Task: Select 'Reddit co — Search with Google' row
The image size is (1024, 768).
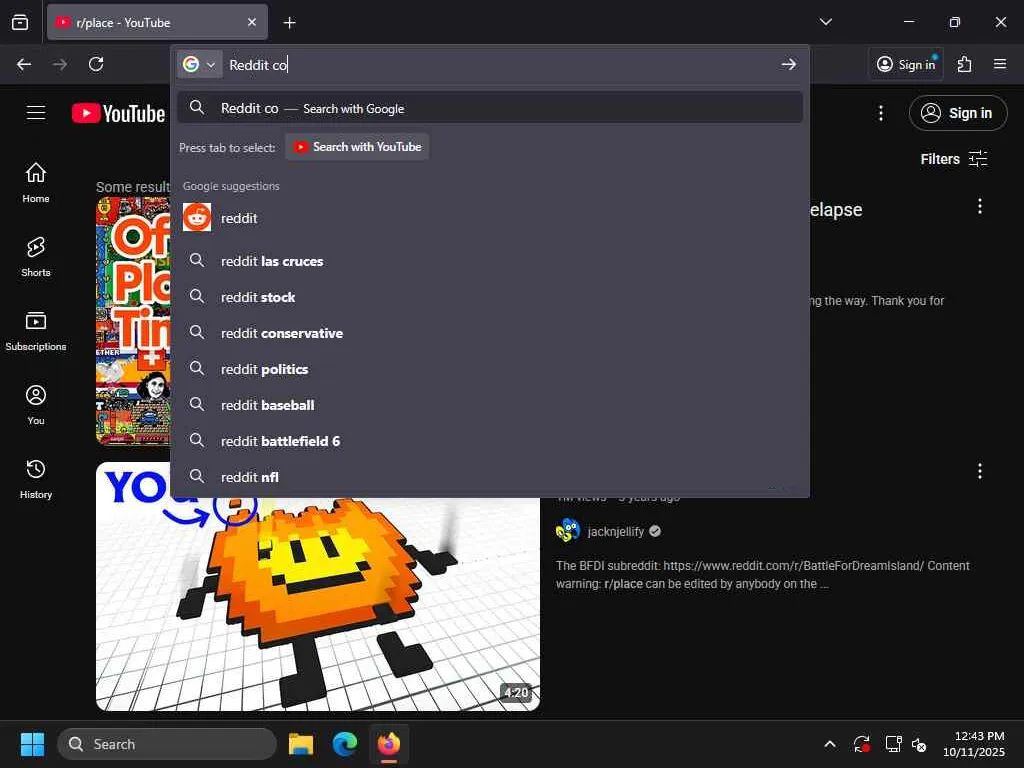Action: [x=490, y=108]
